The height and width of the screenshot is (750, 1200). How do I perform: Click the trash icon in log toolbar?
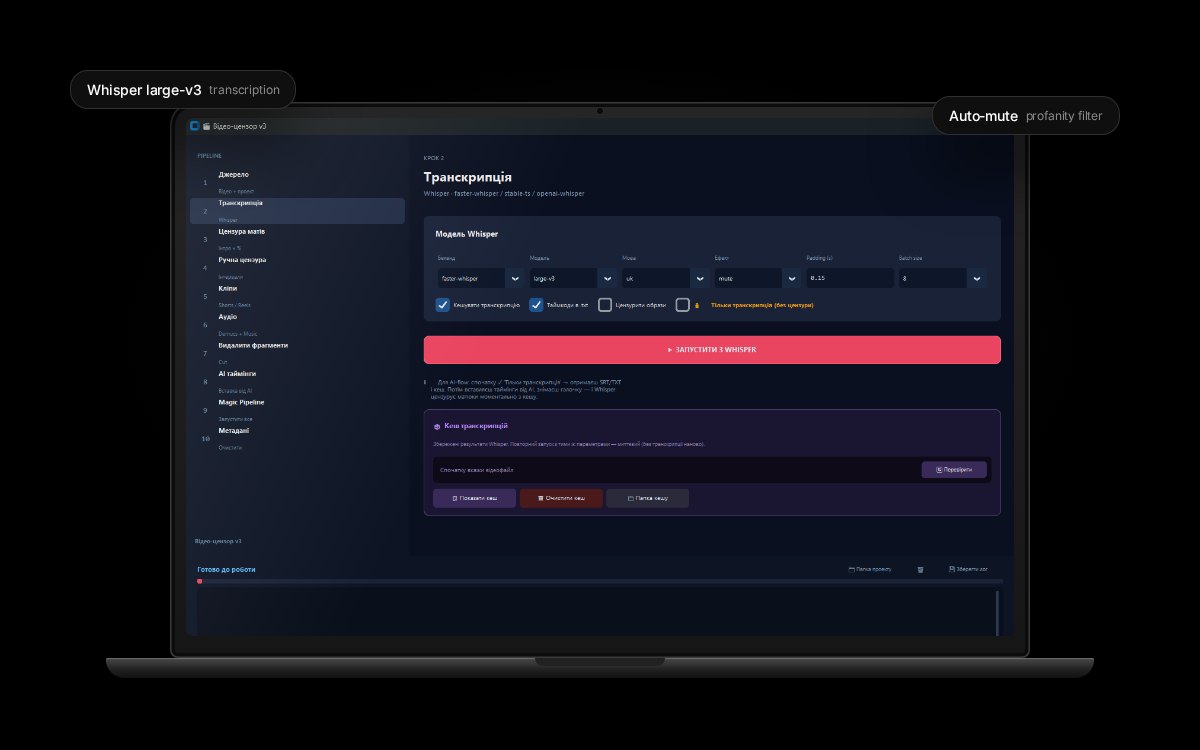pyautogui.click(x=920, y=569)
